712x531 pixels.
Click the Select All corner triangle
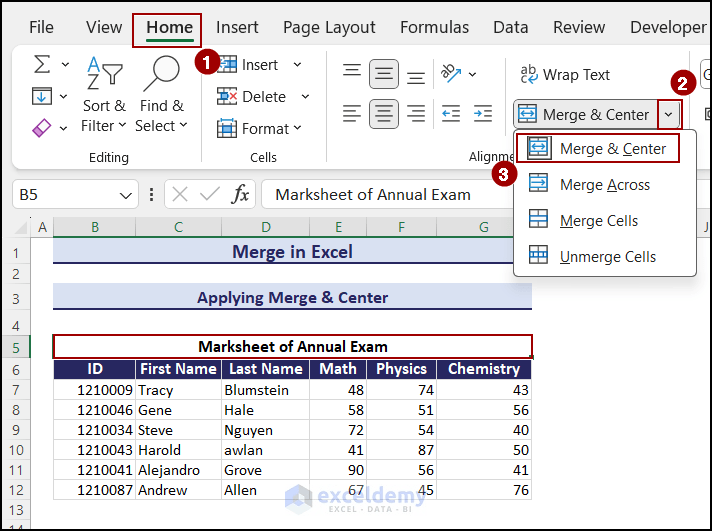[x=19, y=226]
